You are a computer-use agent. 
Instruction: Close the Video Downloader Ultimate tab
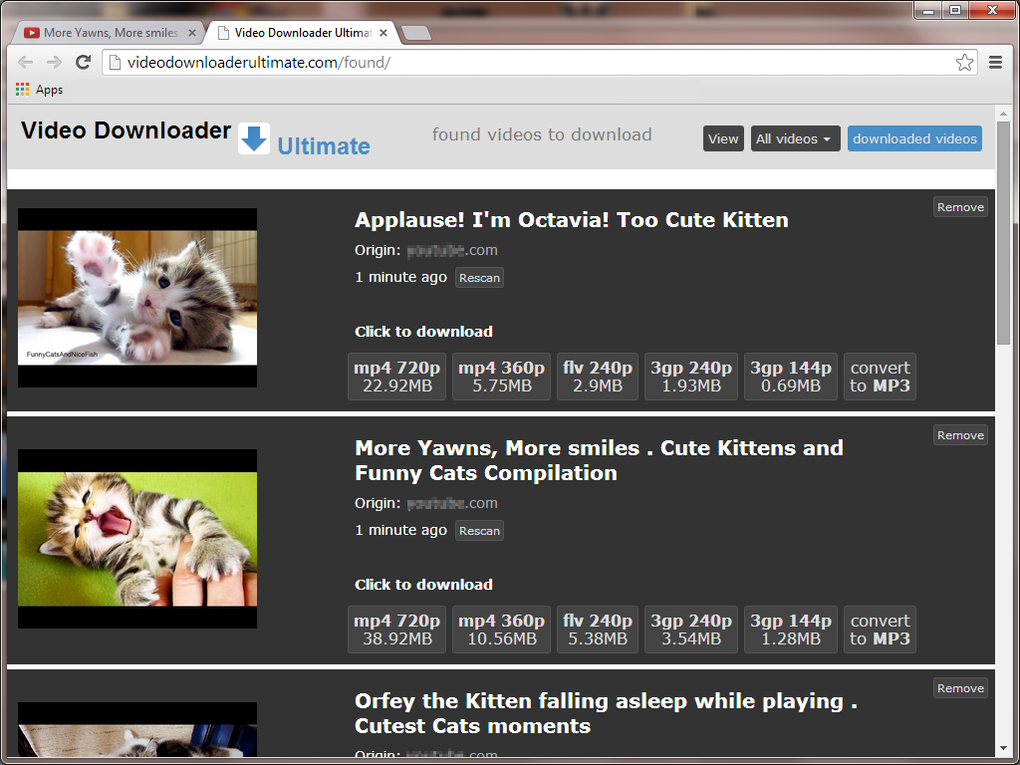point(383,33)
